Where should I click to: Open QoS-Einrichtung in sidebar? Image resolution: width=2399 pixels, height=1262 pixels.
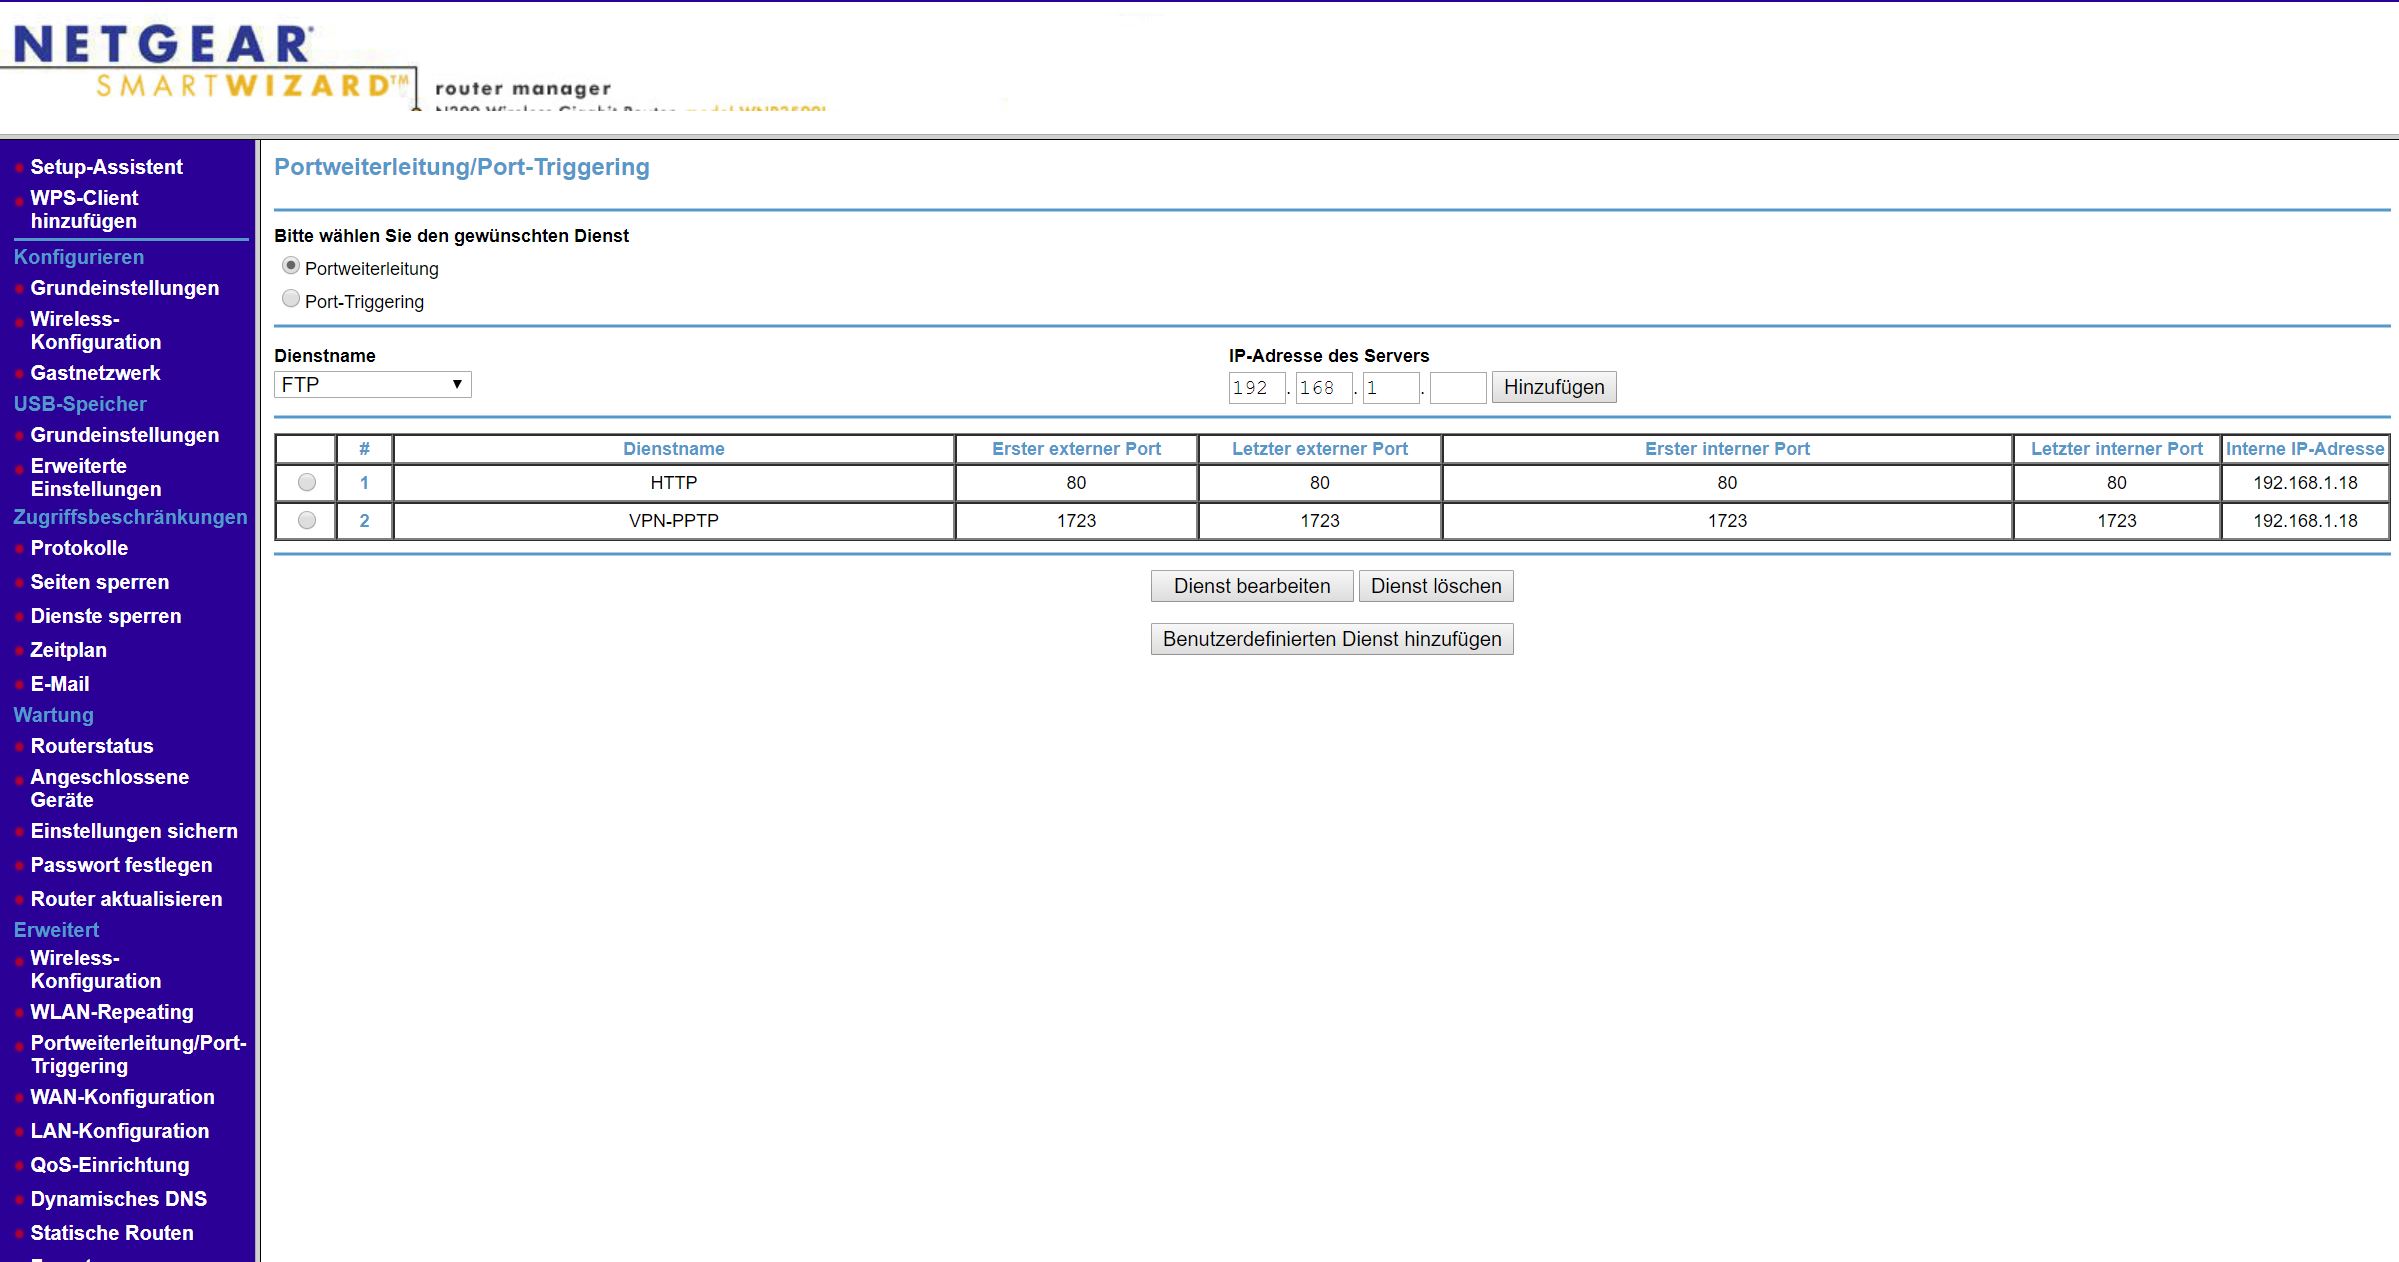point(109,1165)
